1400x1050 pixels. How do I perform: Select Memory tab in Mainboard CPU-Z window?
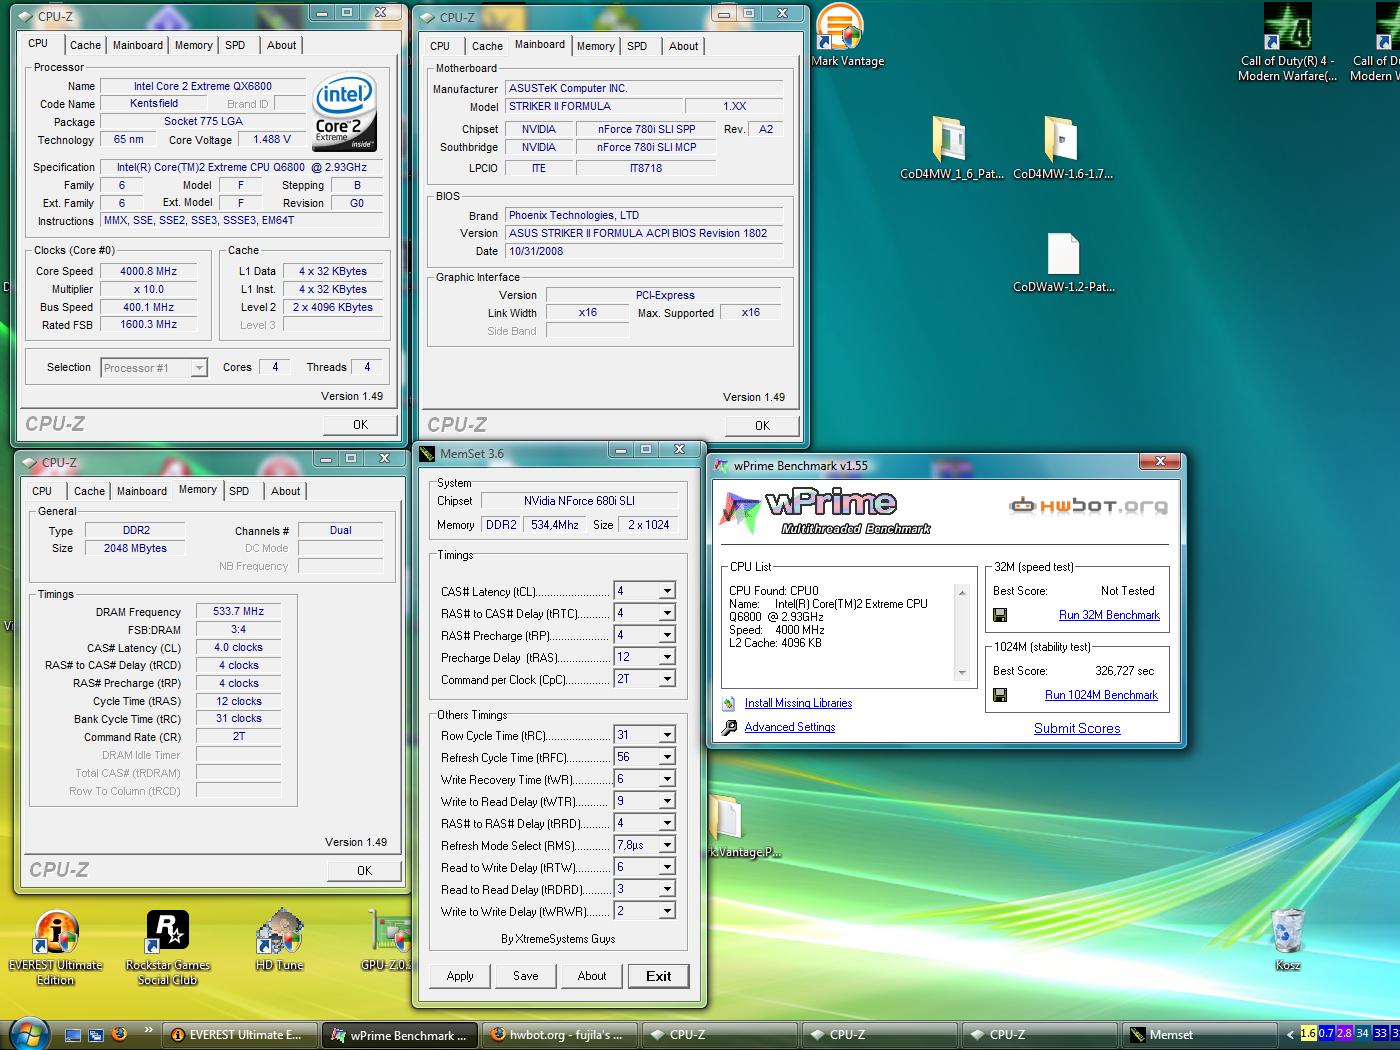click(x=595, y=46)
